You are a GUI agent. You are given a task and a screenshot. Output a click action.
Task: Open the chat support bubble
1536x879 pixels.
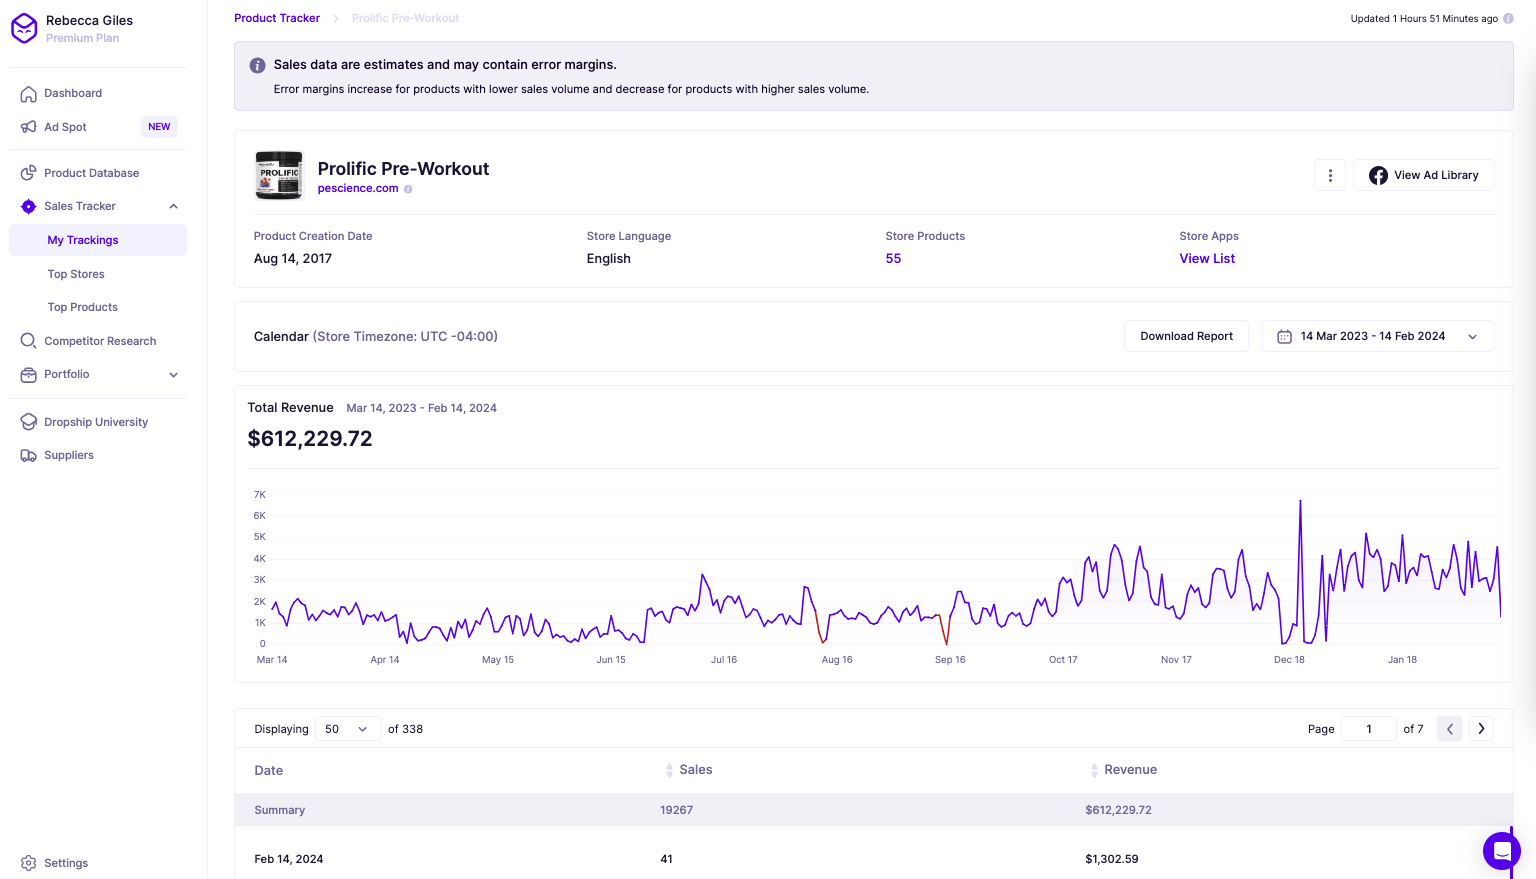tap(1501, 851)
